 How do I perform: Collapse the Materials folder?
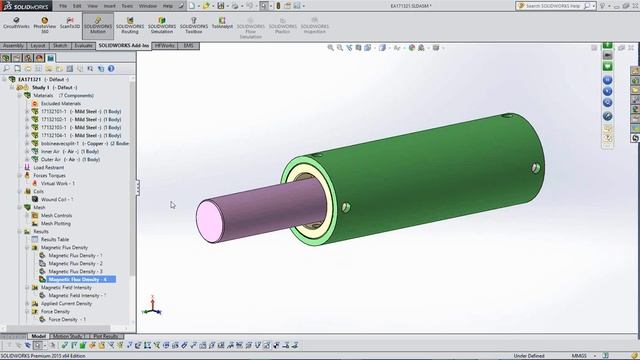20,95
